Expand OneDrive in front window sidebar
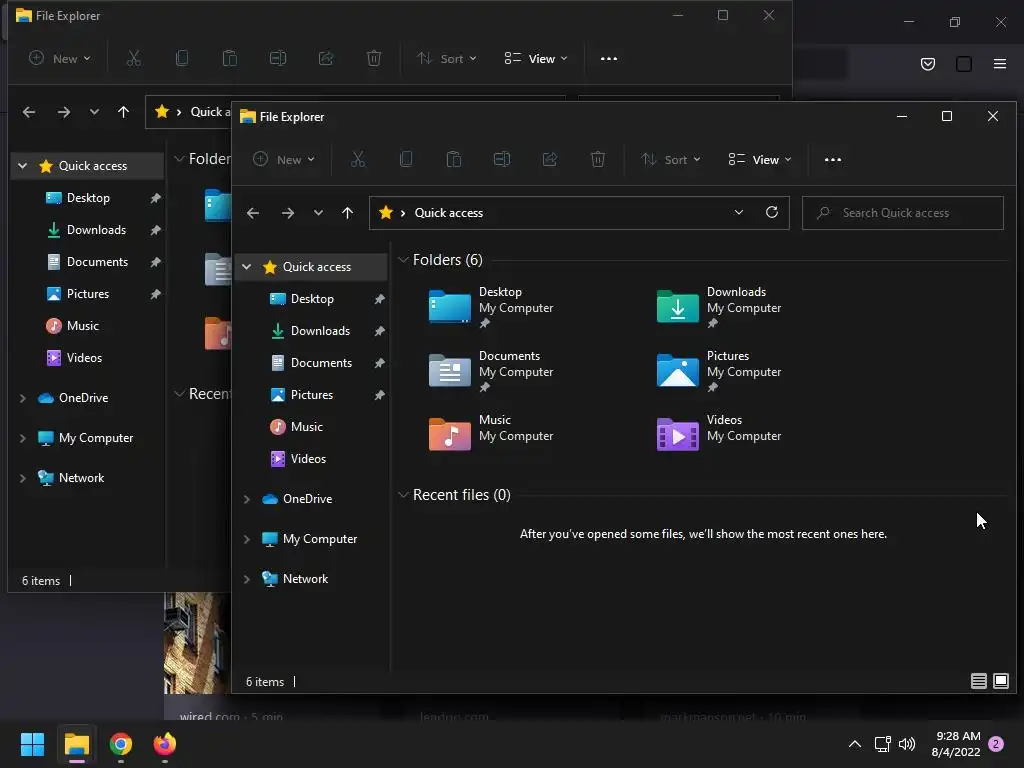Image resolution: width=1024 pixels, height=768 pixels. point(247,499)
